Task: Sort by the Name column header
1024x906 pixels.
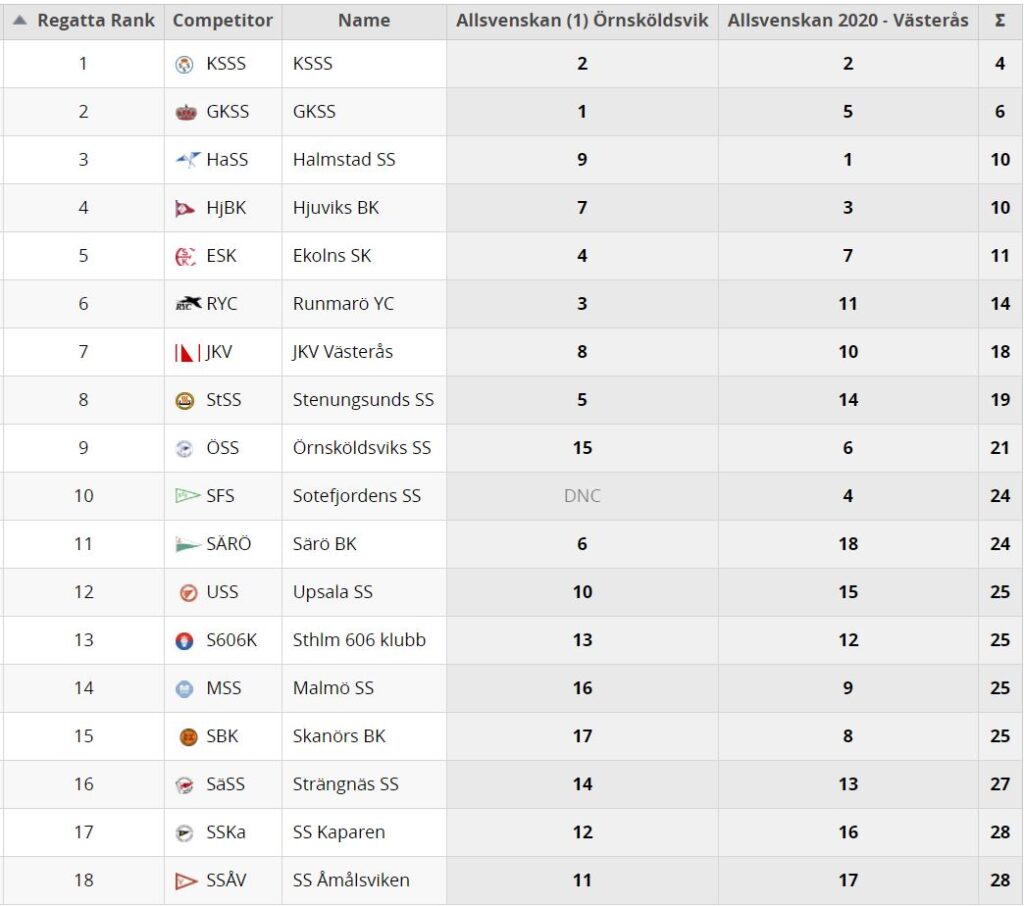Action: click(364, 21)
